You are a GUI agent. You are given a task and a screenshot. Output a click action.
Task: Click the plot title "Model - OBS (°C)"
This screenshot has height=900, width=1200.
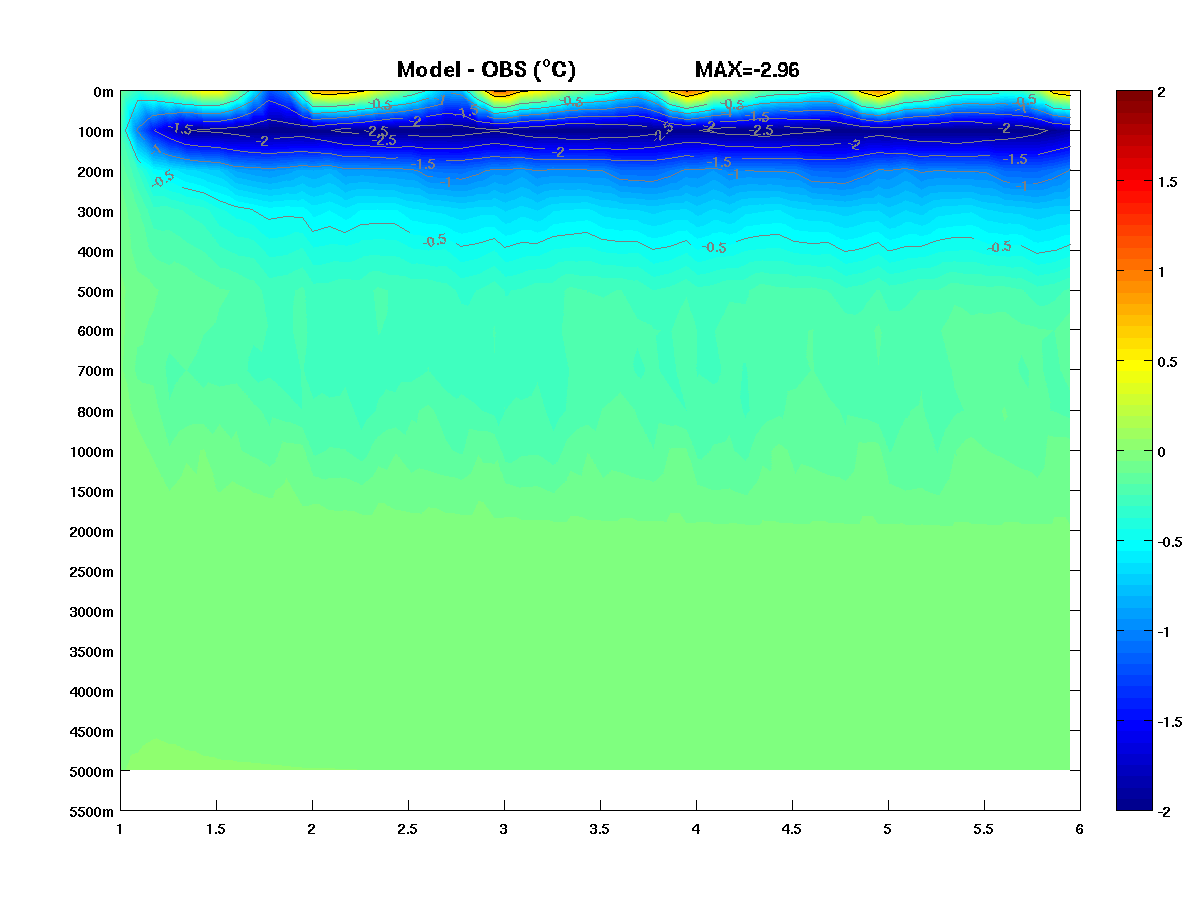coord(486,70)
